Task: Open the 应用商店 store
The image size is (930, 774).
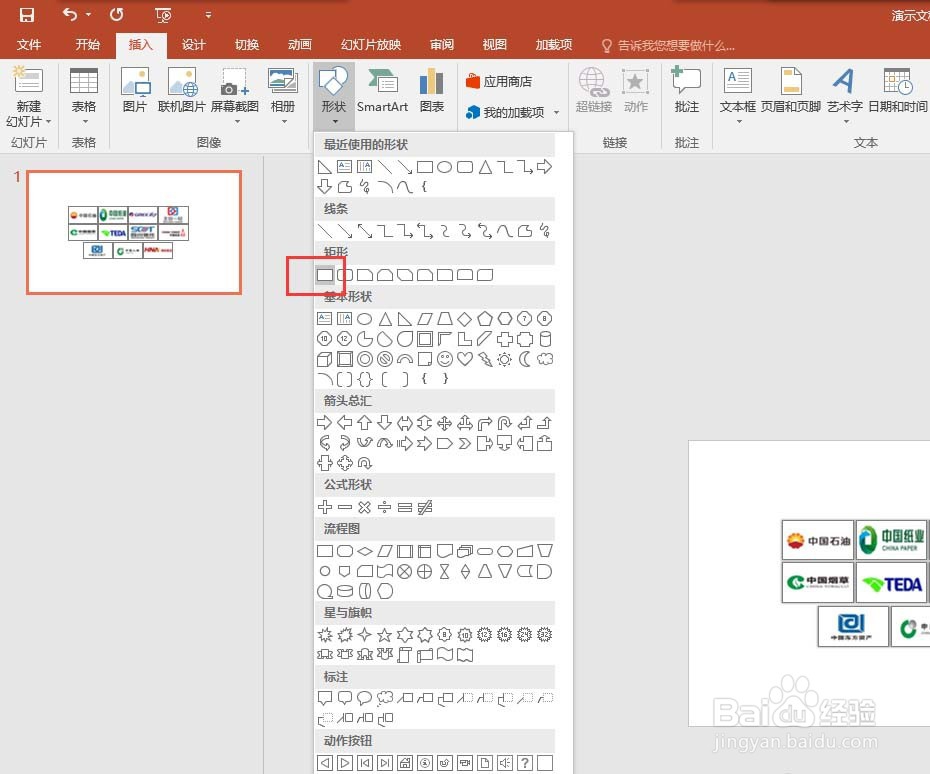Action: pyautogui.click(x=499, y=81)
